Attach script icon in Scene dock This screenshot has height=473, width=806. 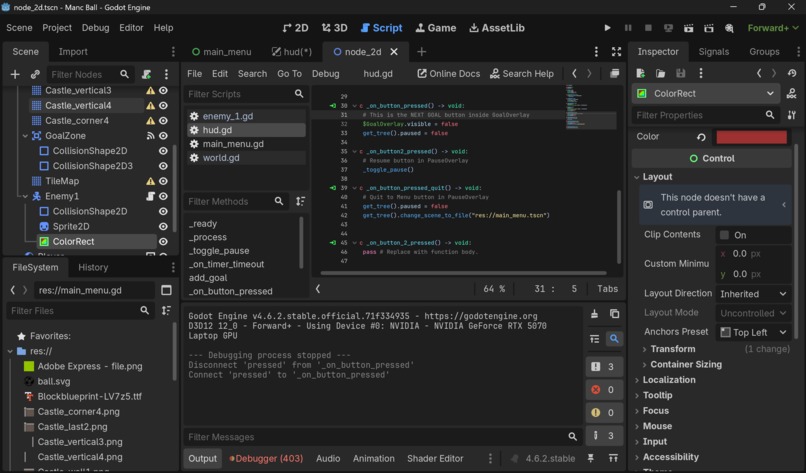click(x=146, y=75)
